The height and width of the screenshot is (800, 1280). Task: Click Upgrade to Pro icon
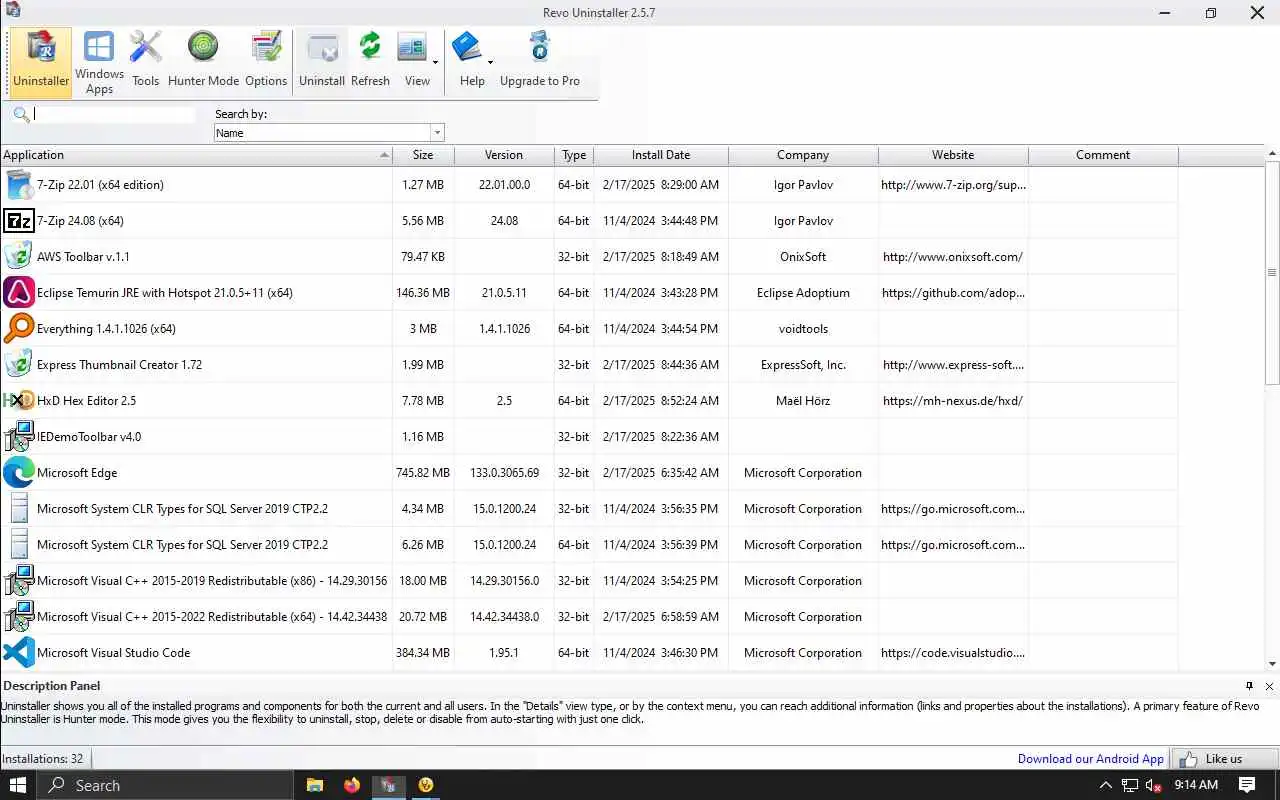click(x=540, y=62)
